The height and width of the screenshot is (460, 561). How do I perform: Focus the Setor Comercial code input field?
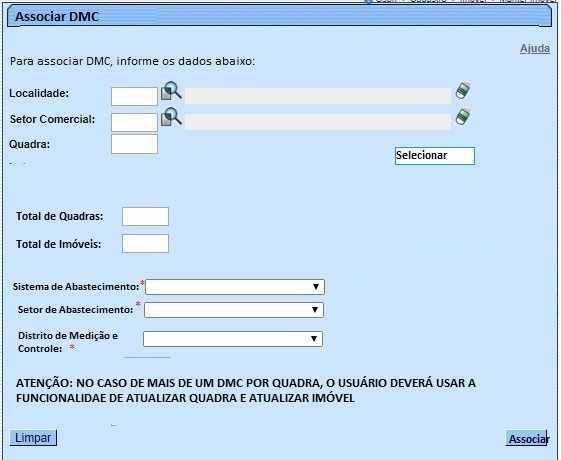134,122
